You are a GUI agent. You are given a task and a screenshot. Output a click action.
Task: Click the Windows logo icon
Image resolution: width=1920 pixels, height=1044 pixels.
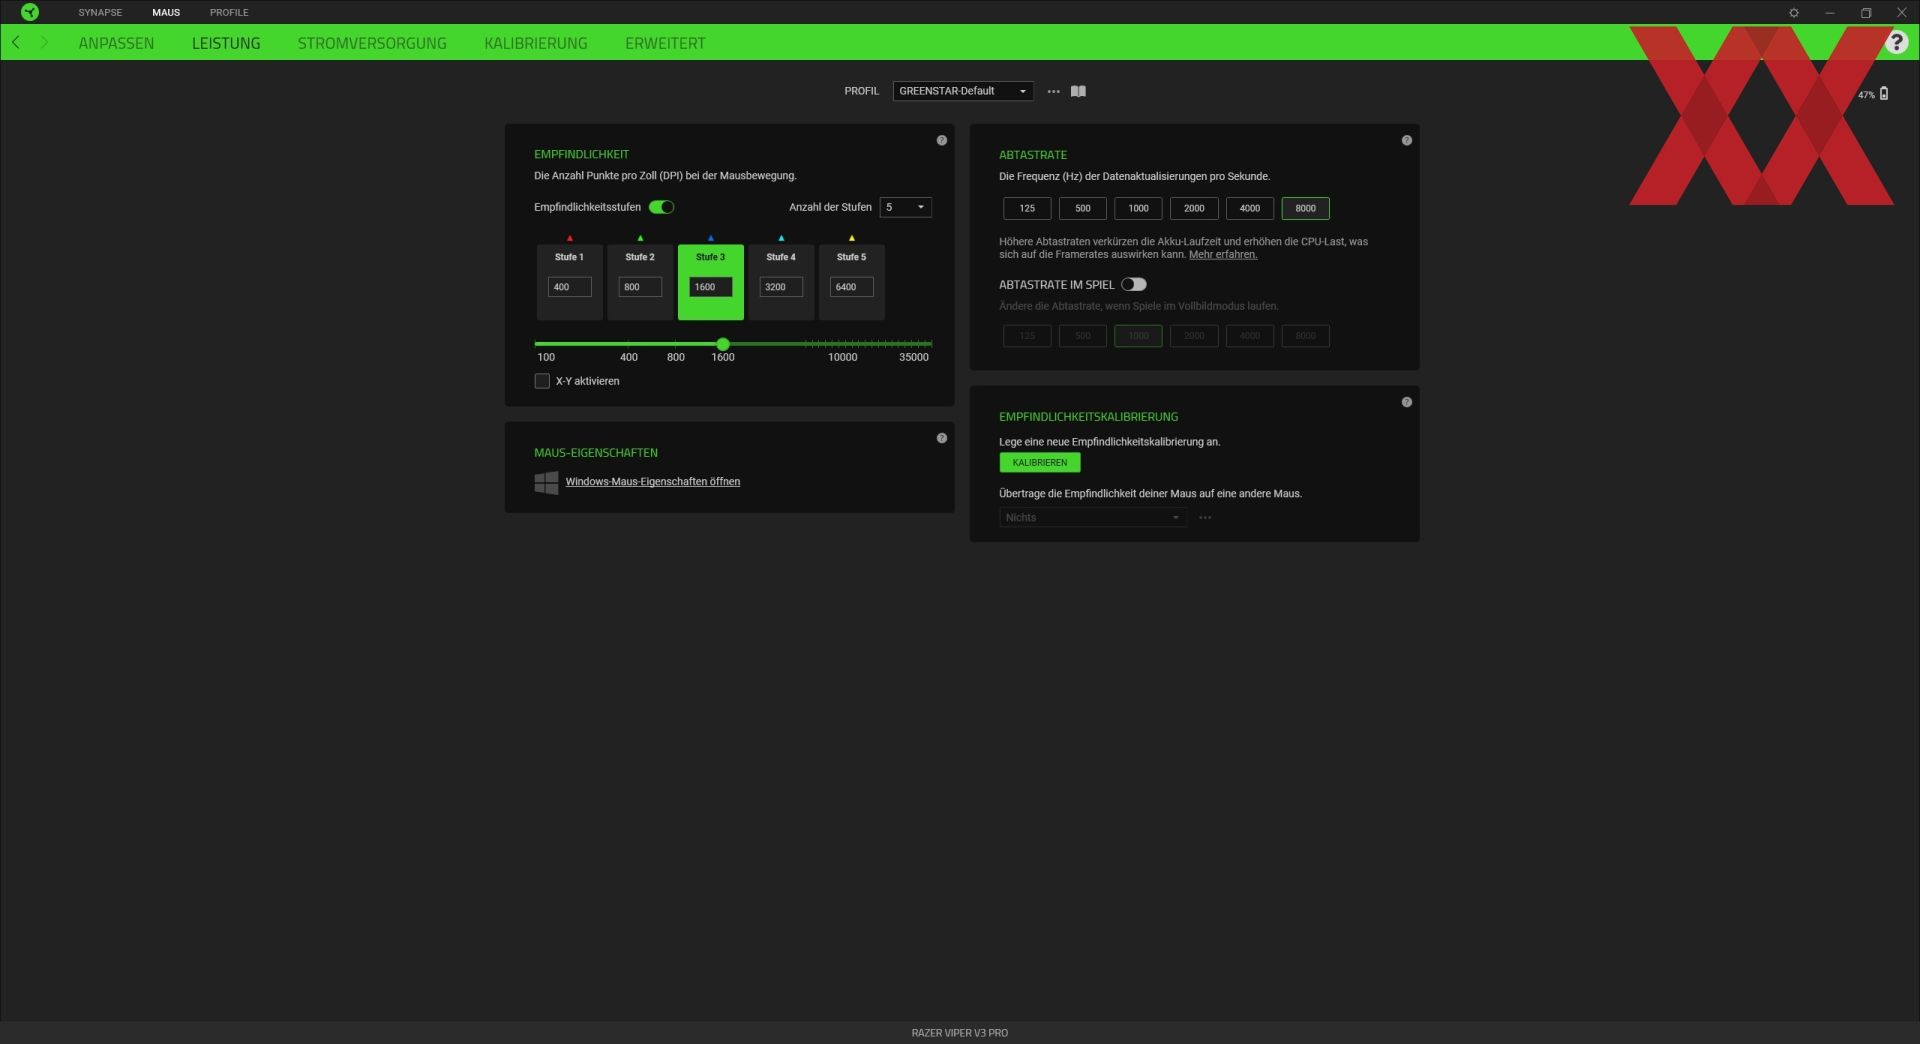(546, 483)
